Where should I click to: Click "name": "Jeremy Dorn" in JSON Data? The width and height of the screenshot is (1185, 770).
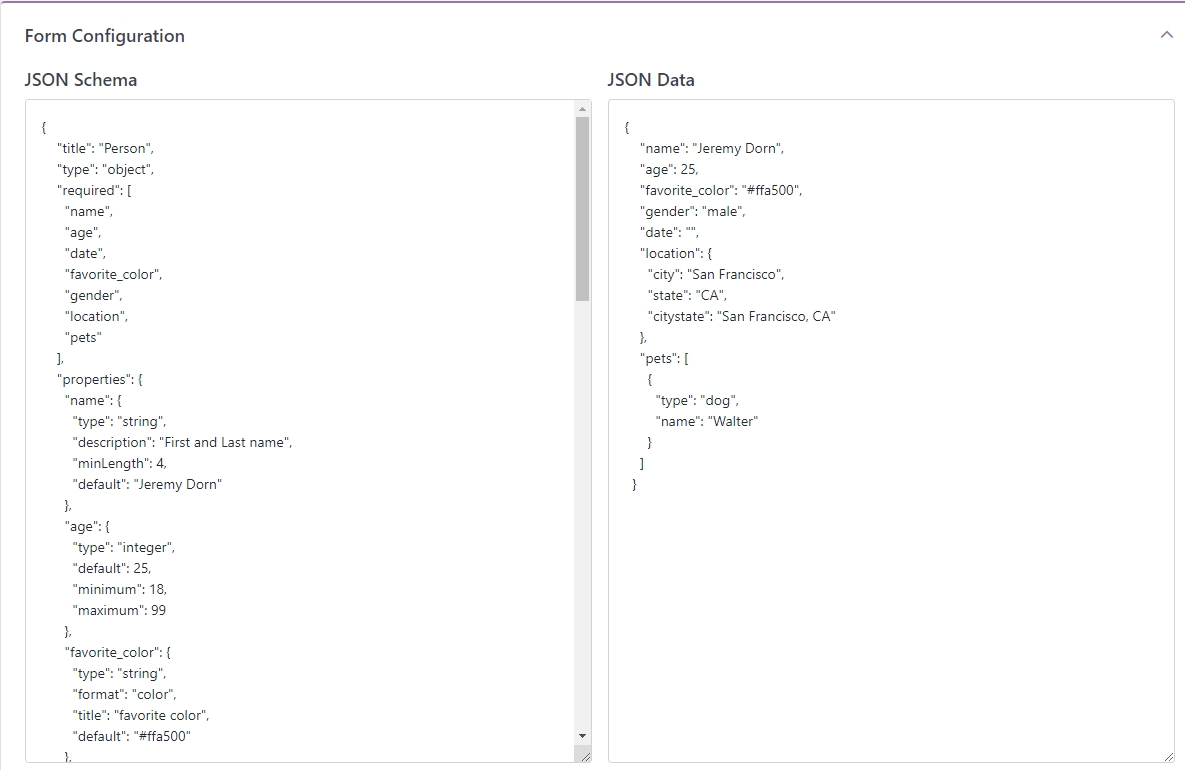click(x=712, y=149)
